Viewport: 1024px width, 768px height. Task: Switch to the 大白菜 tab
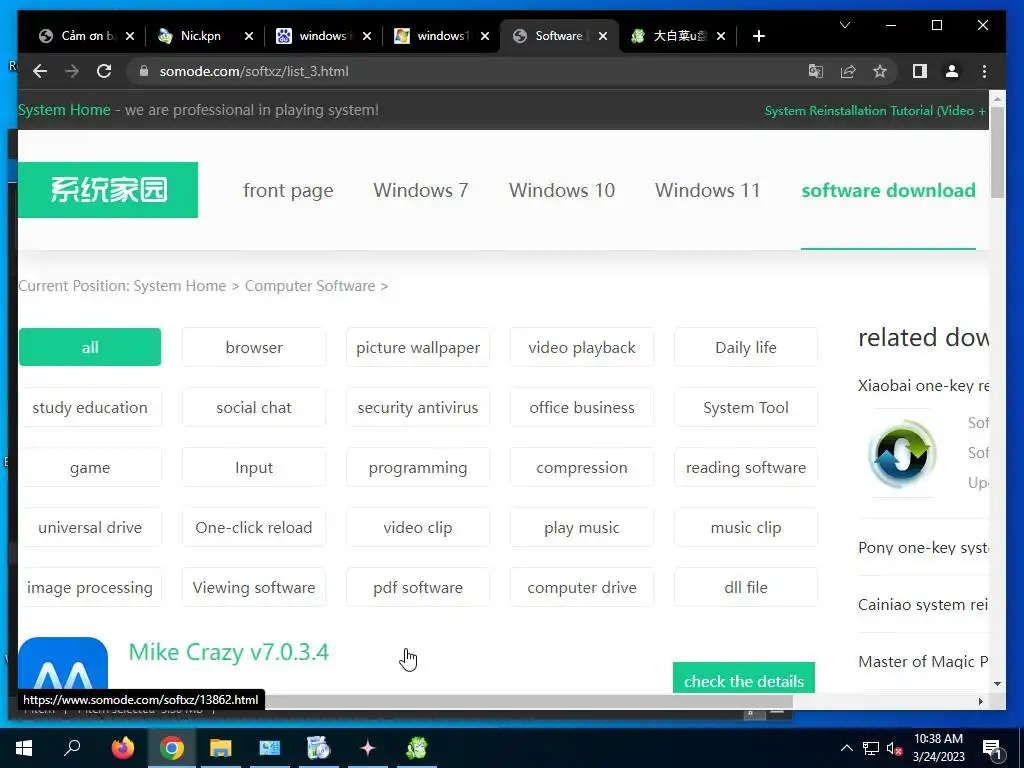pyautogui.click(x=679, y=36)
